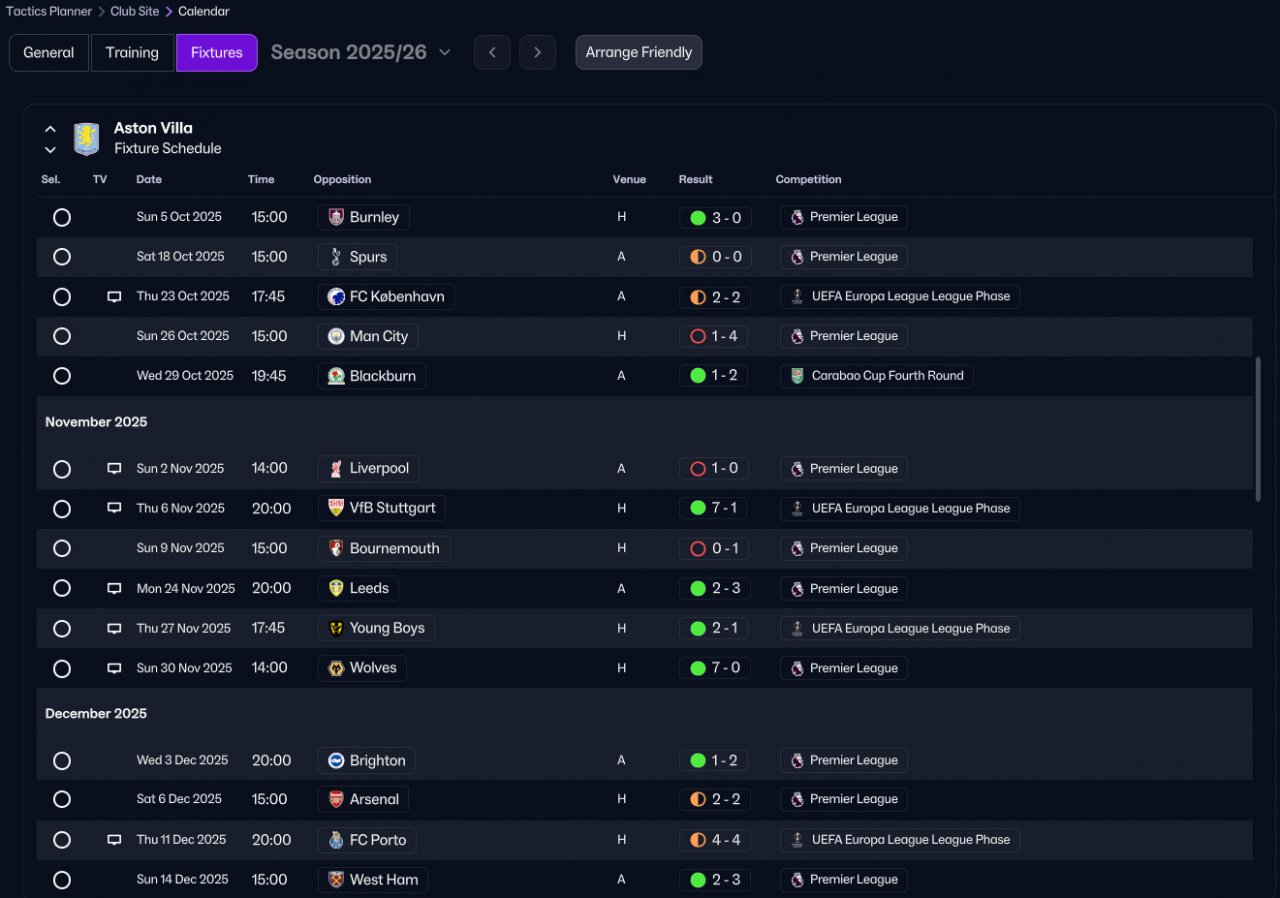Open the 3 - 0 result against Burnley
Screen dimensions: 1280x898
715,217
